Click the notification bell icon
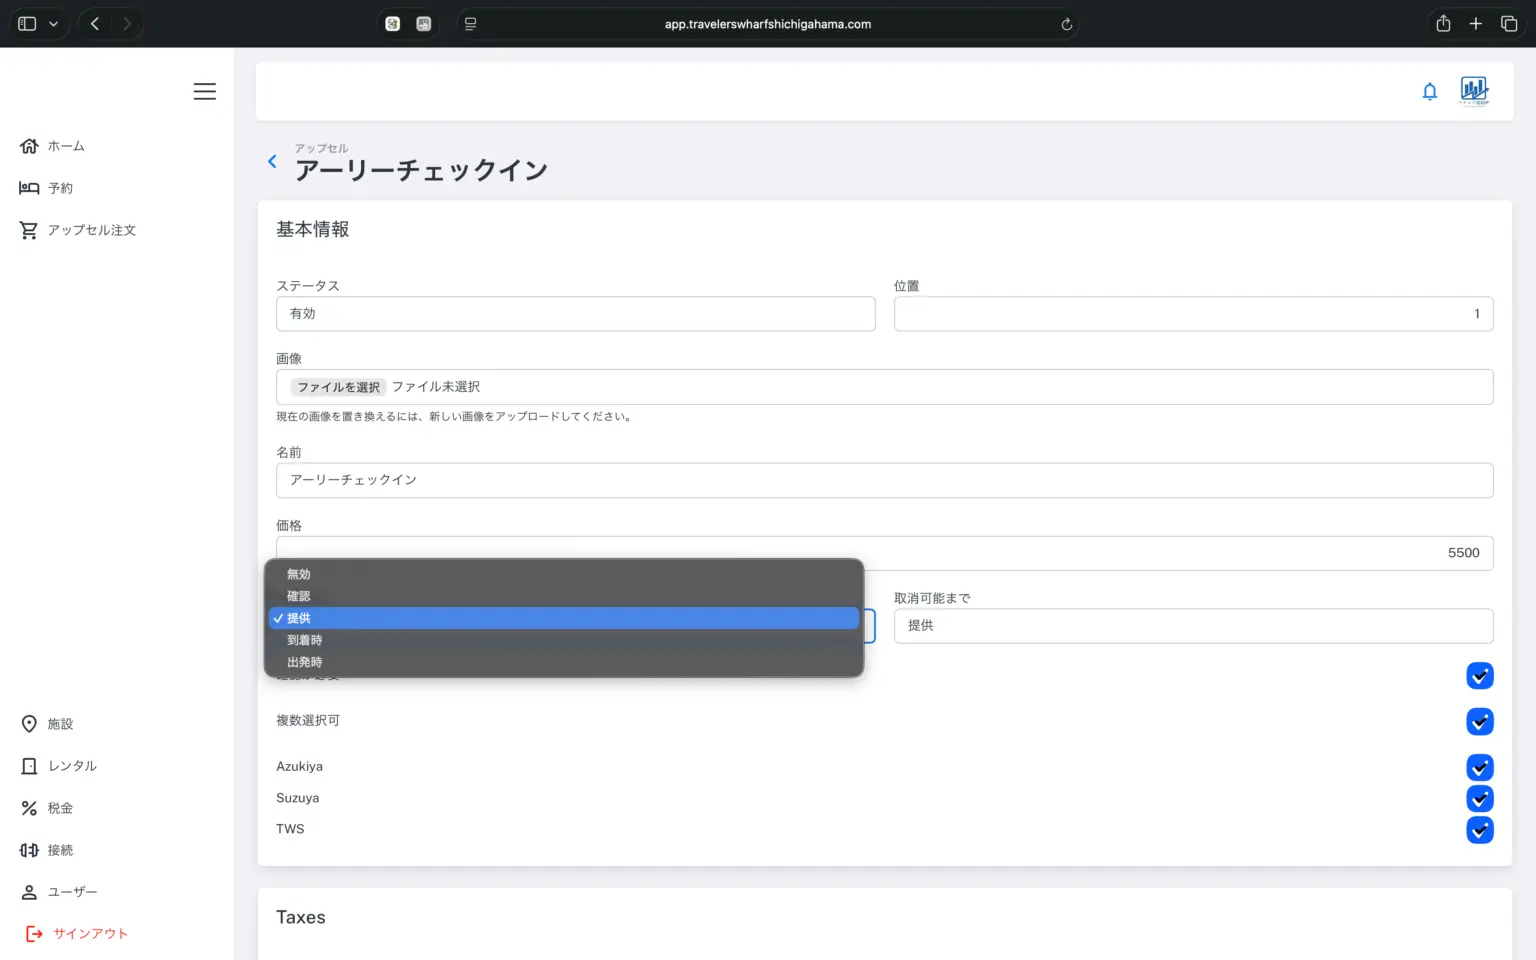The image size is (1536, 960). (x=1429, y=92)
